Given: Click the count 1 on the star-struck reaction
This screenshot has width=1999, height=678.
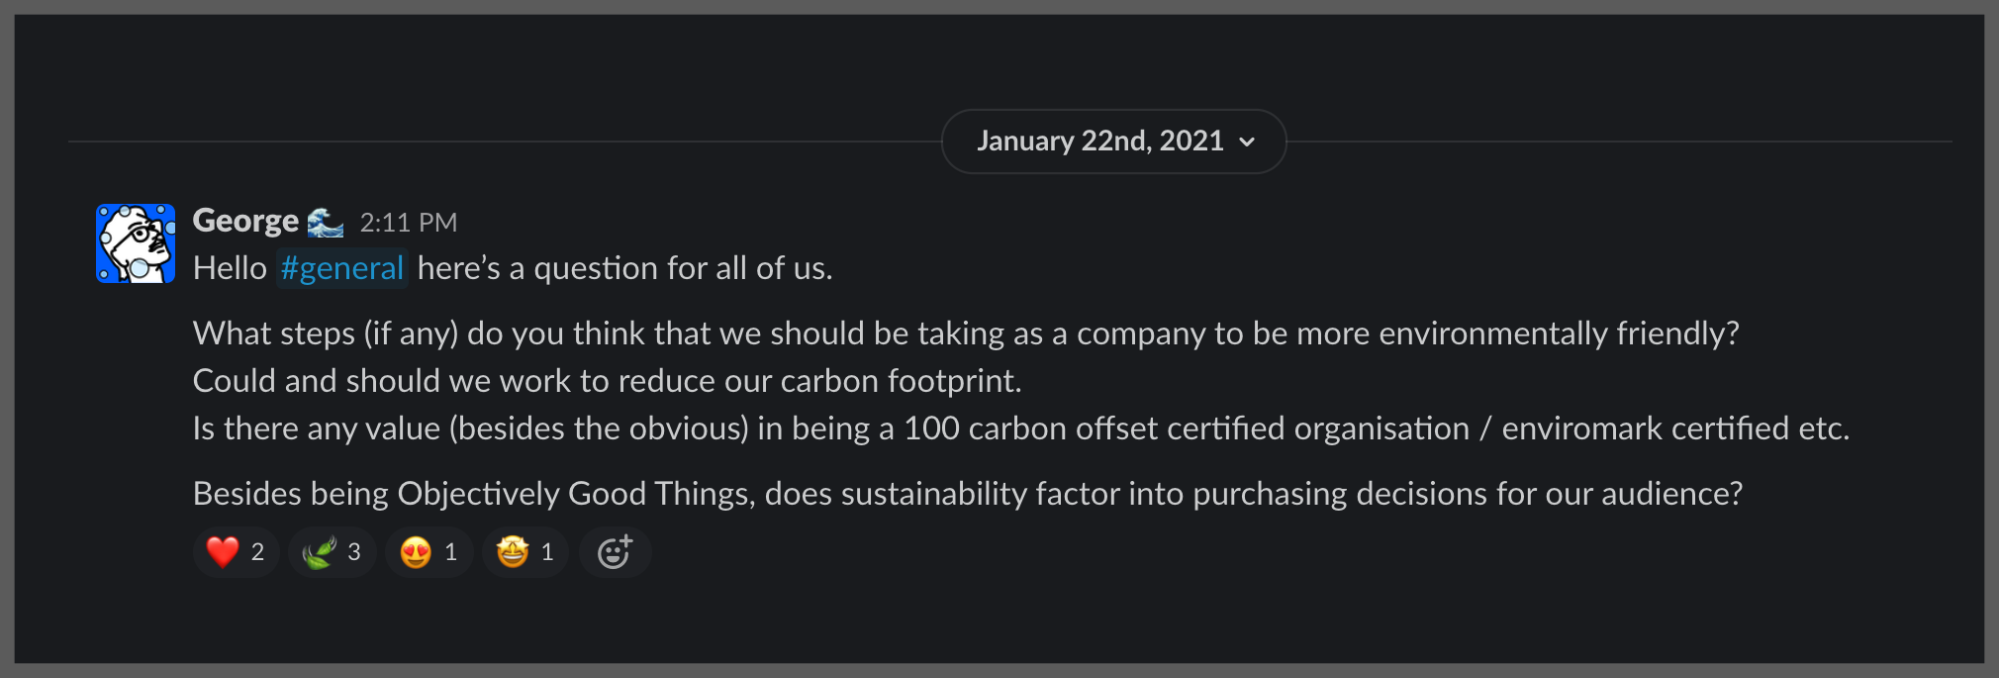Looking at the screenshot, I should tap(547, 552).
